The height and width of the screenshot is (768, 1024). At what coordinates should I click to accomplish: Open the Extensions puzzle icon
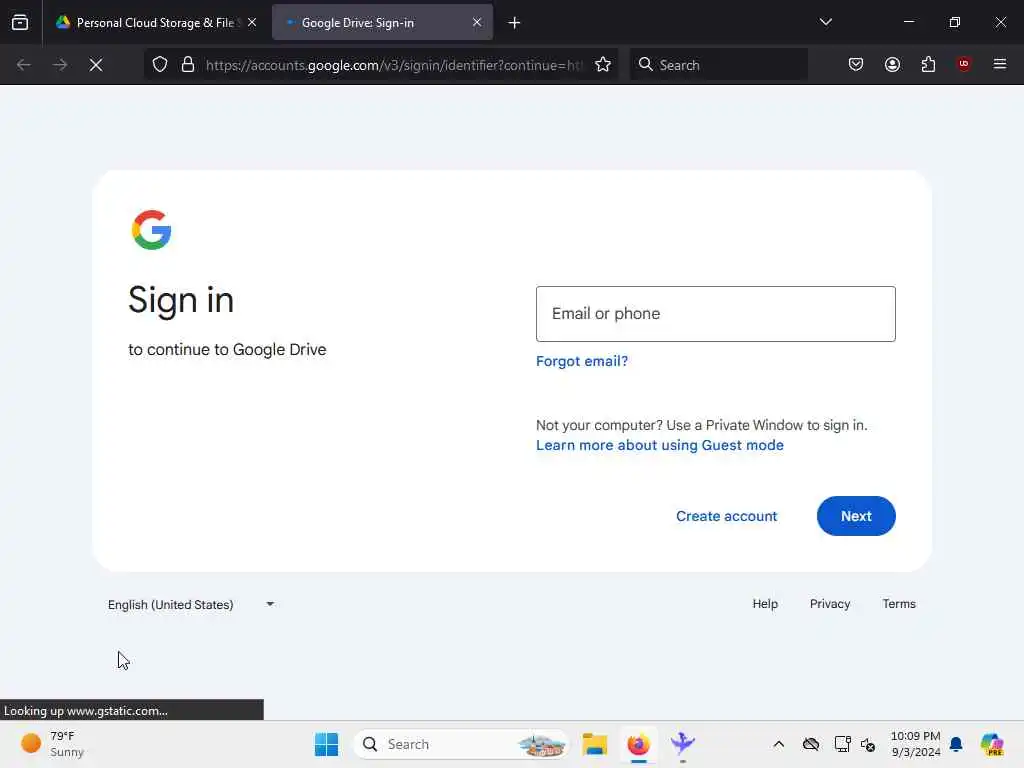tap(928, 64)
